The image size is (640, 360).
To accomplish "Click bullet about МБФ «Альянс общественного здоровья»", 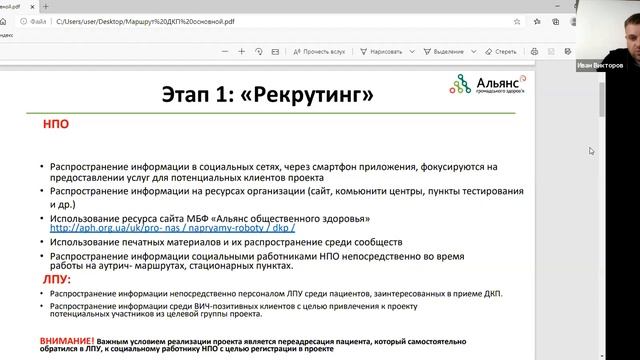I will 210,218.
